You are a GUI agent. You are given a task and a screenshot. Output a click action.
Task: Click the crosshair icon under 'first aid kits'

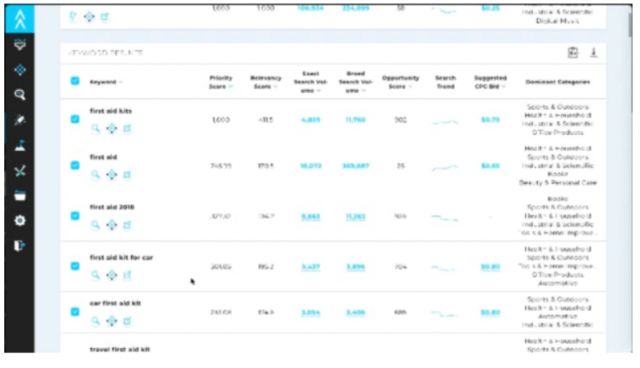click(111, 129)
